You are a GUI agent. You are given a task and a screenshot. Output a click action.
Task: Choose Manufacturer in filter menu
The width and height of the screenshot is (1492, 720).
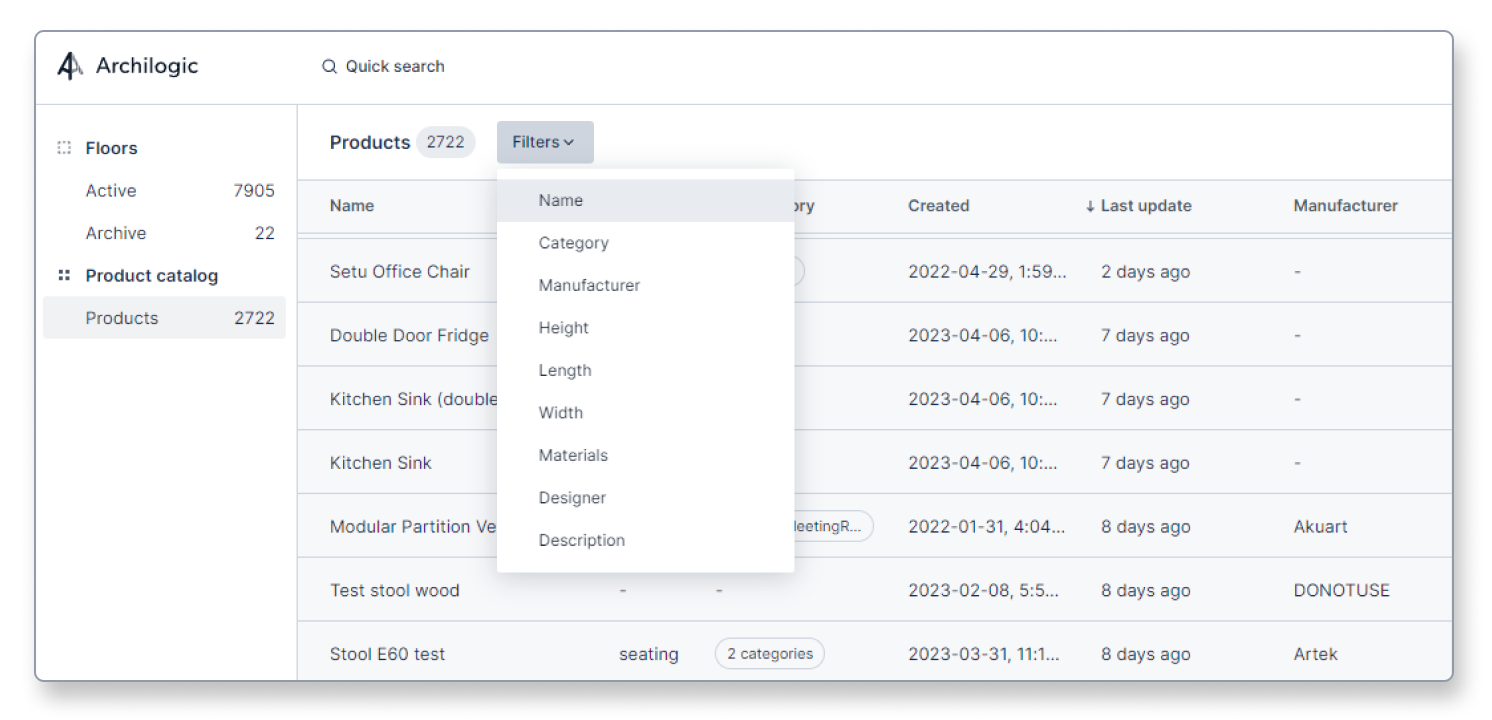pyautogui.click(x=646, y=285)
